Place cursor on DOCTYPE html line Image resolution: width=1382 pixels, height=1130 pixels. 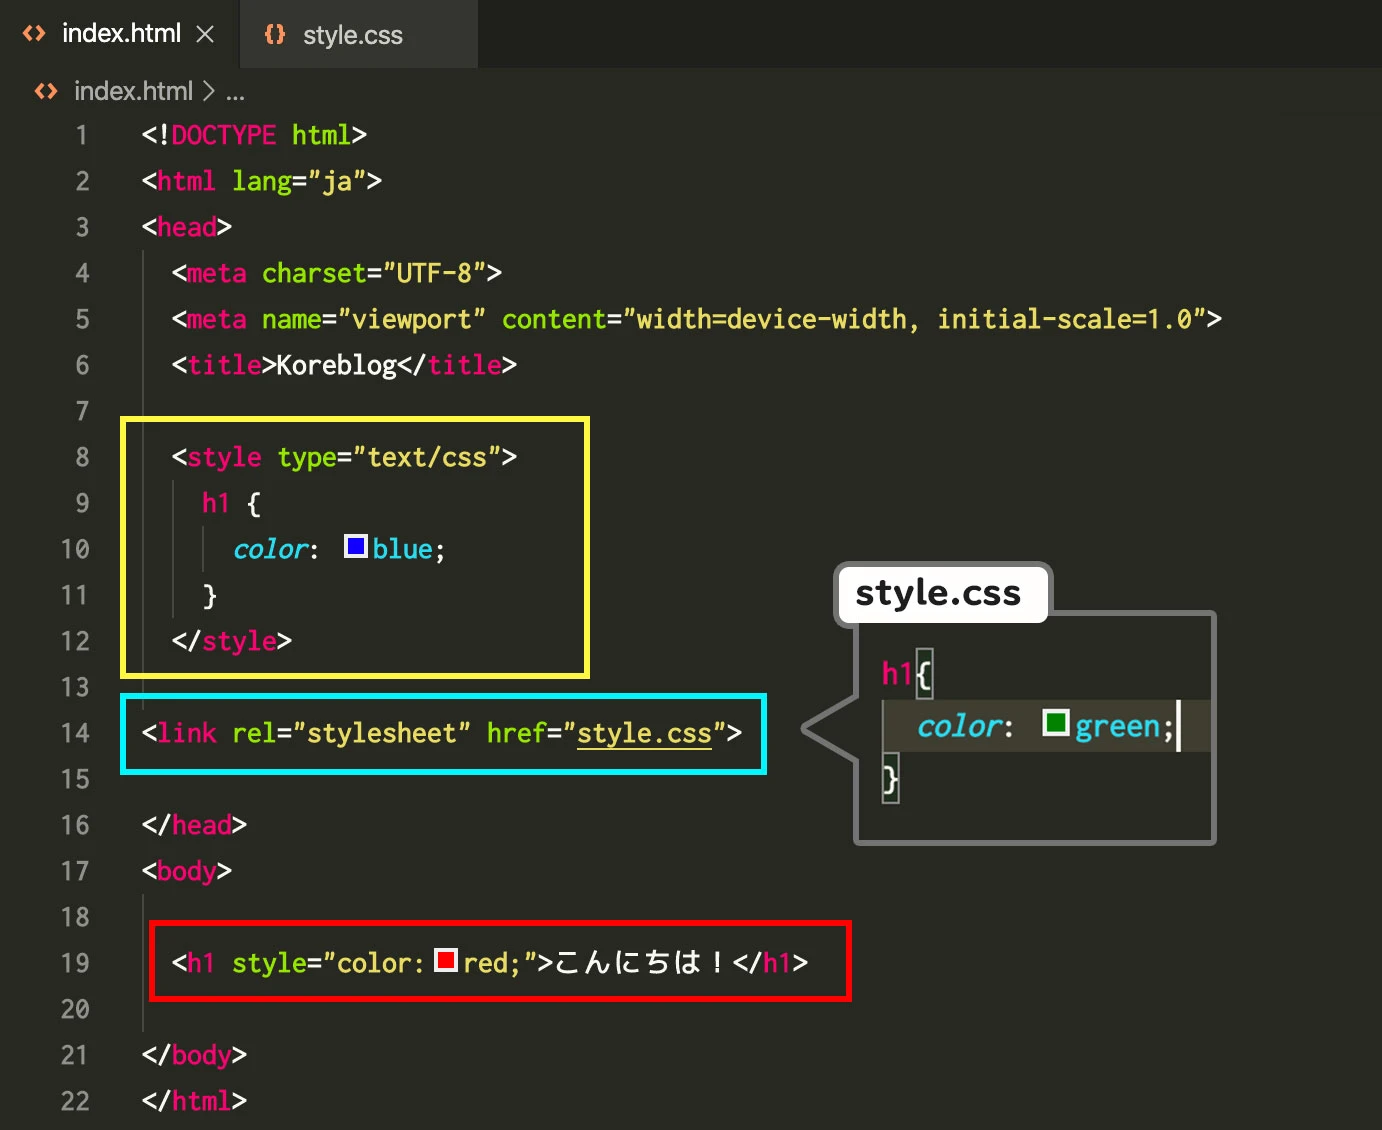(x=254, y=135)
